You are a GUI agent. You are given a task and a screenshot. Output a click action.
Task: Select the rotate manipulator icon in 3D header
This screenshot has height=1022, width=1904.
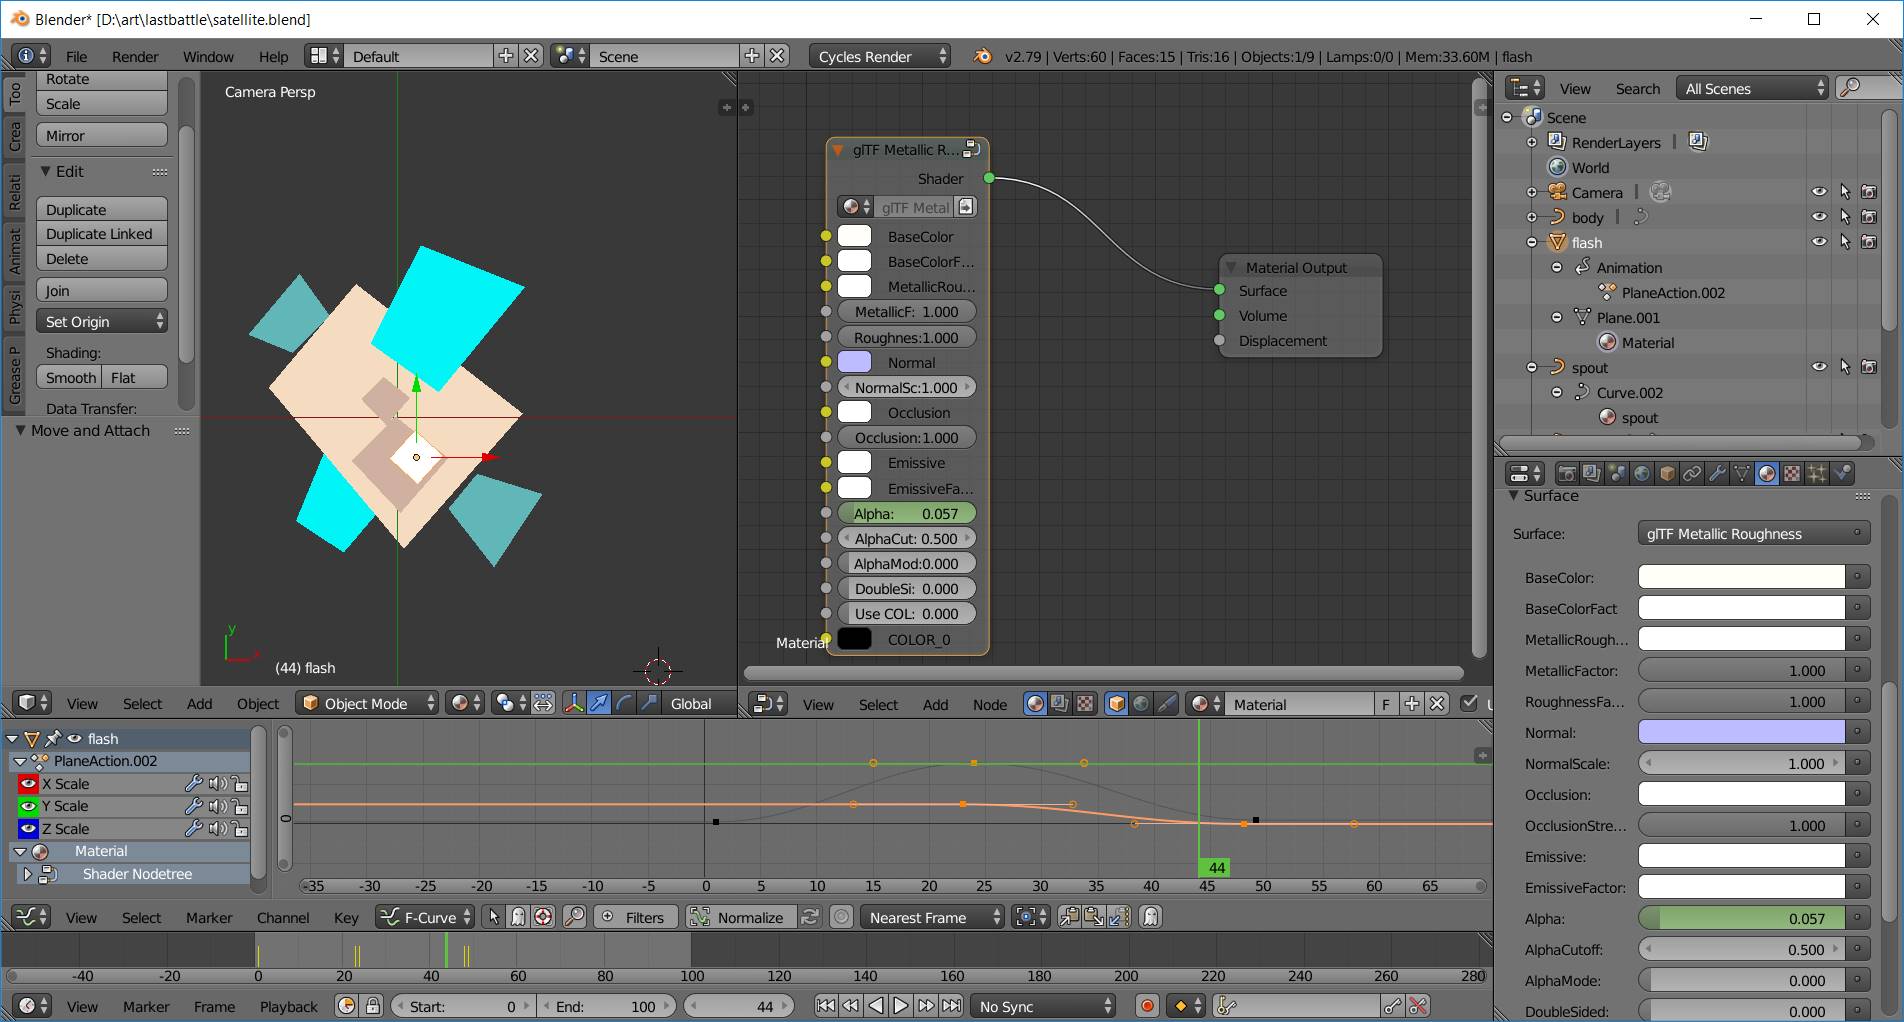pos(624,703)
